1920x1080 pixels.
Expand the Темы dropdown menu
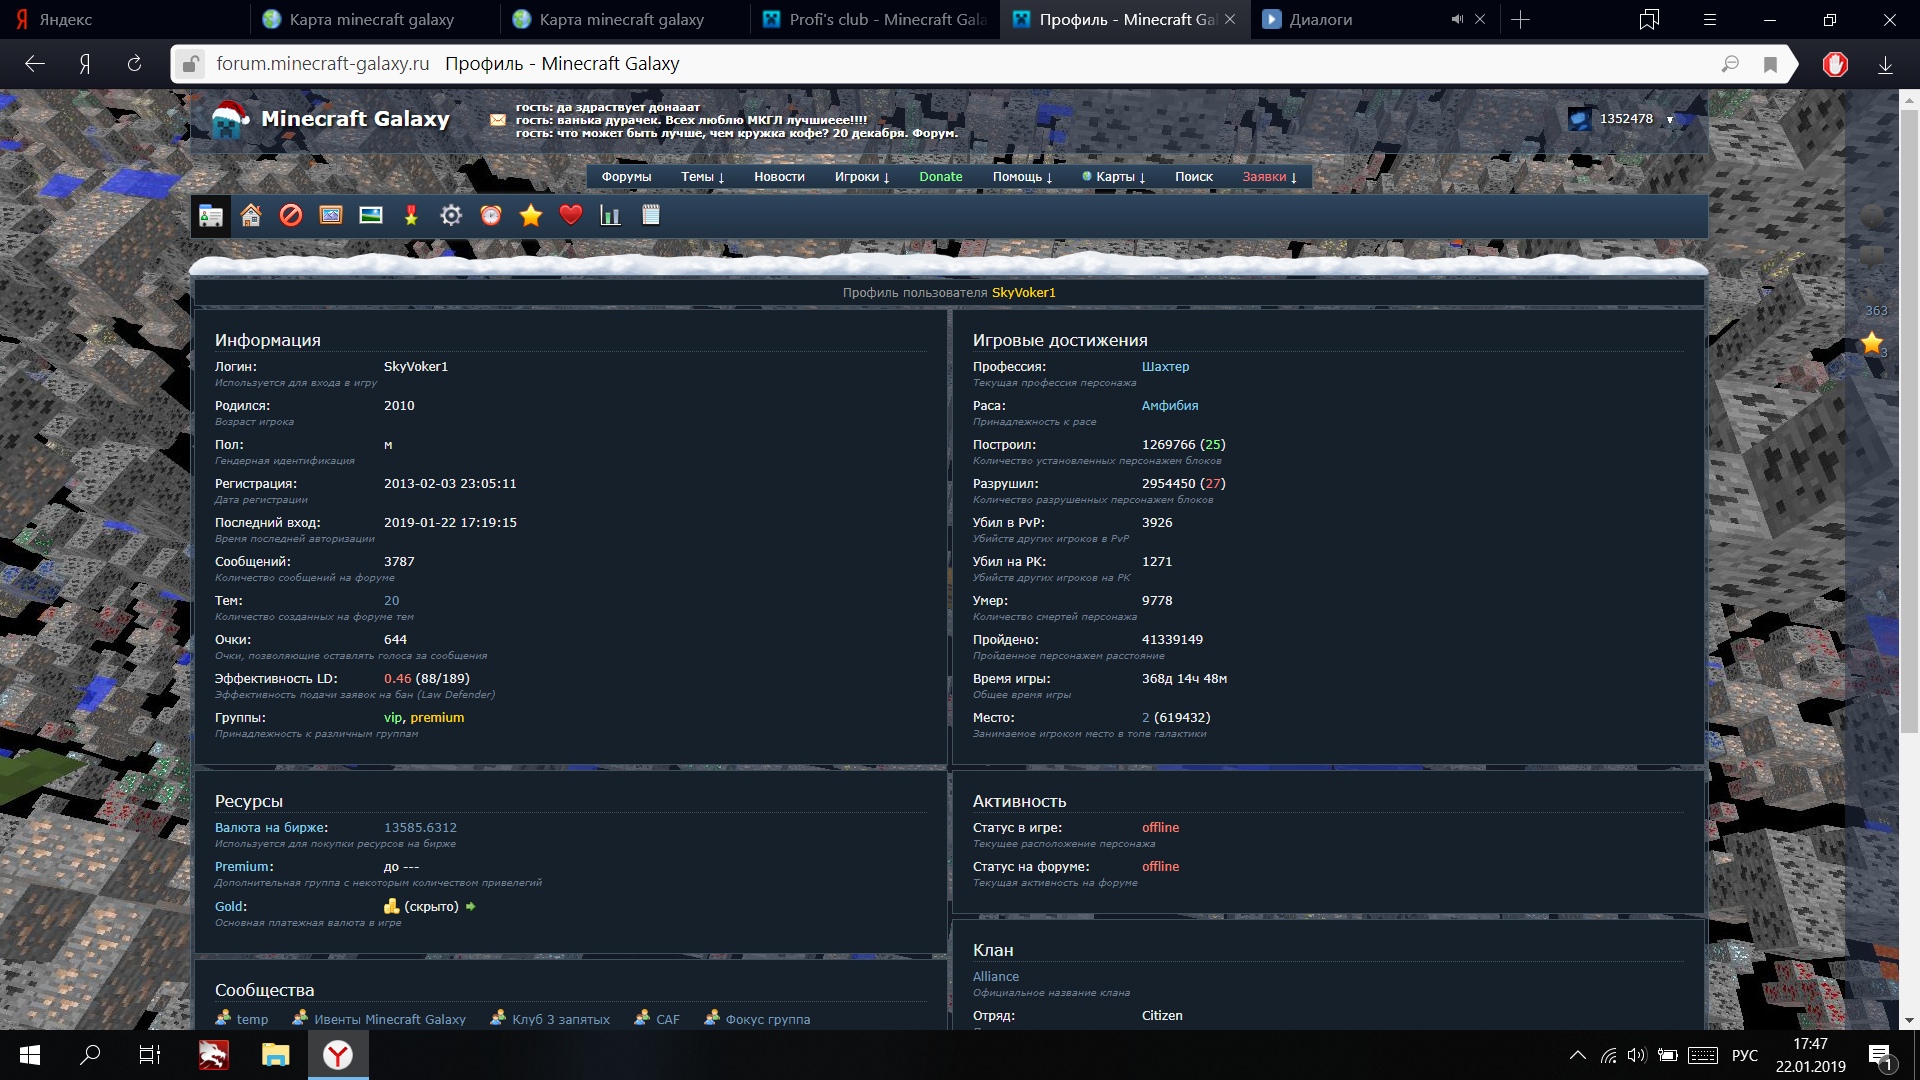point(702,177)
